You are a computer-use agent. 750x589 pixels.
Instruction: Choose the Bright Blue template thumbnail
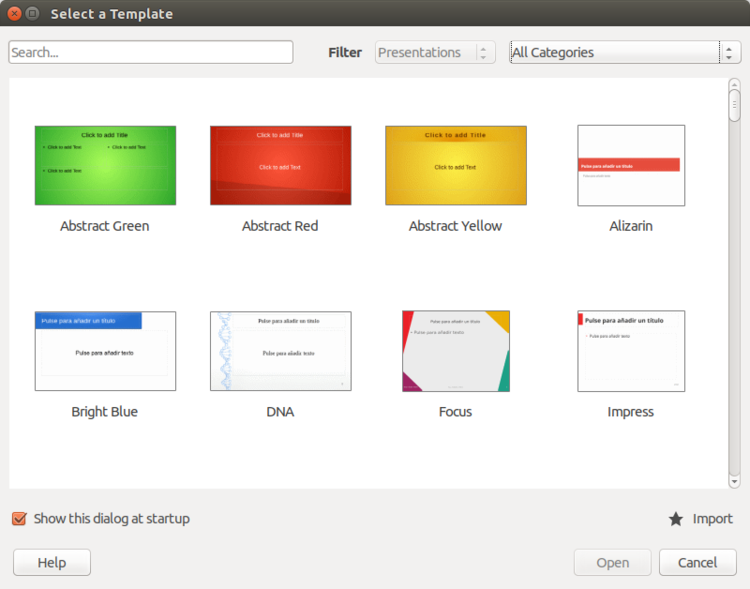(105, 351)
